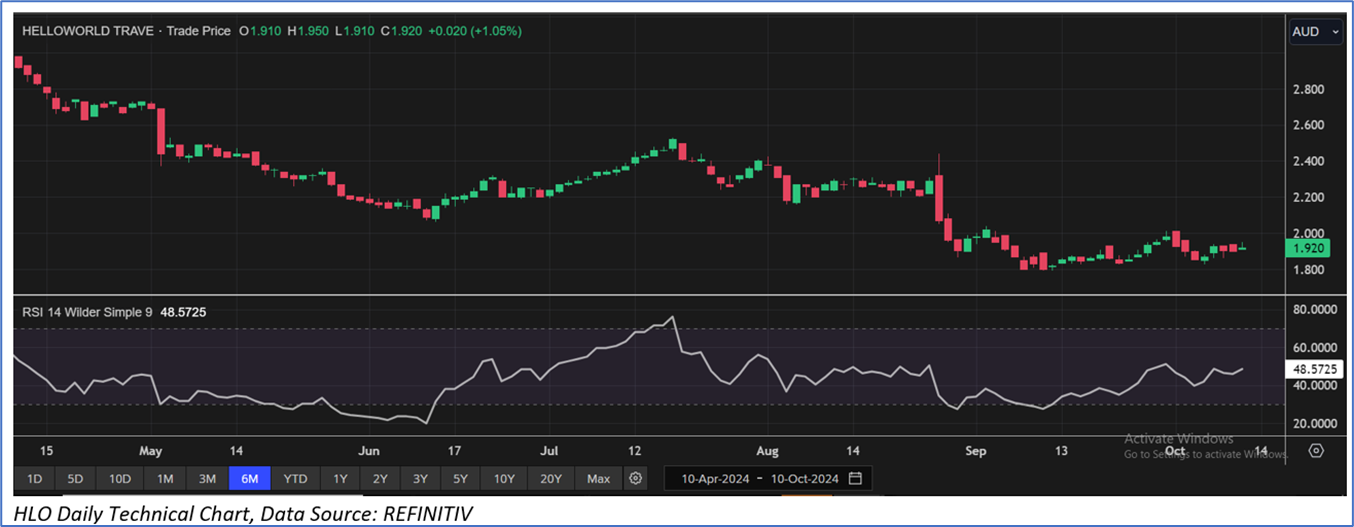Click the settings gear next to Max

(x=635, y=479)
